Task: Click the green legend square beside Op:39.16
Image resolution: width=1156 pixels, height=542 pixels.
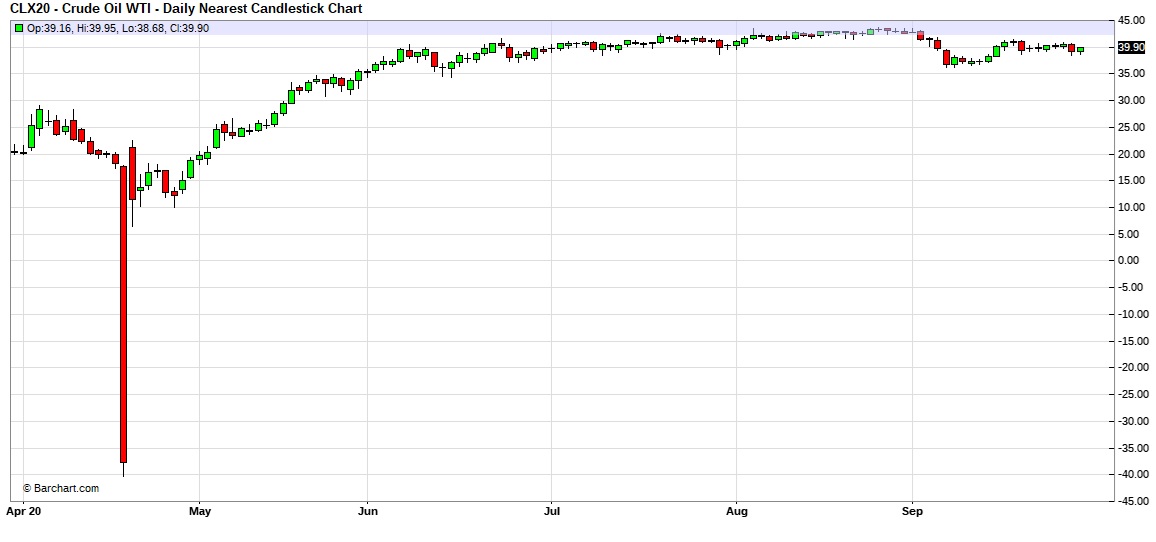Action: coord(19,28)
